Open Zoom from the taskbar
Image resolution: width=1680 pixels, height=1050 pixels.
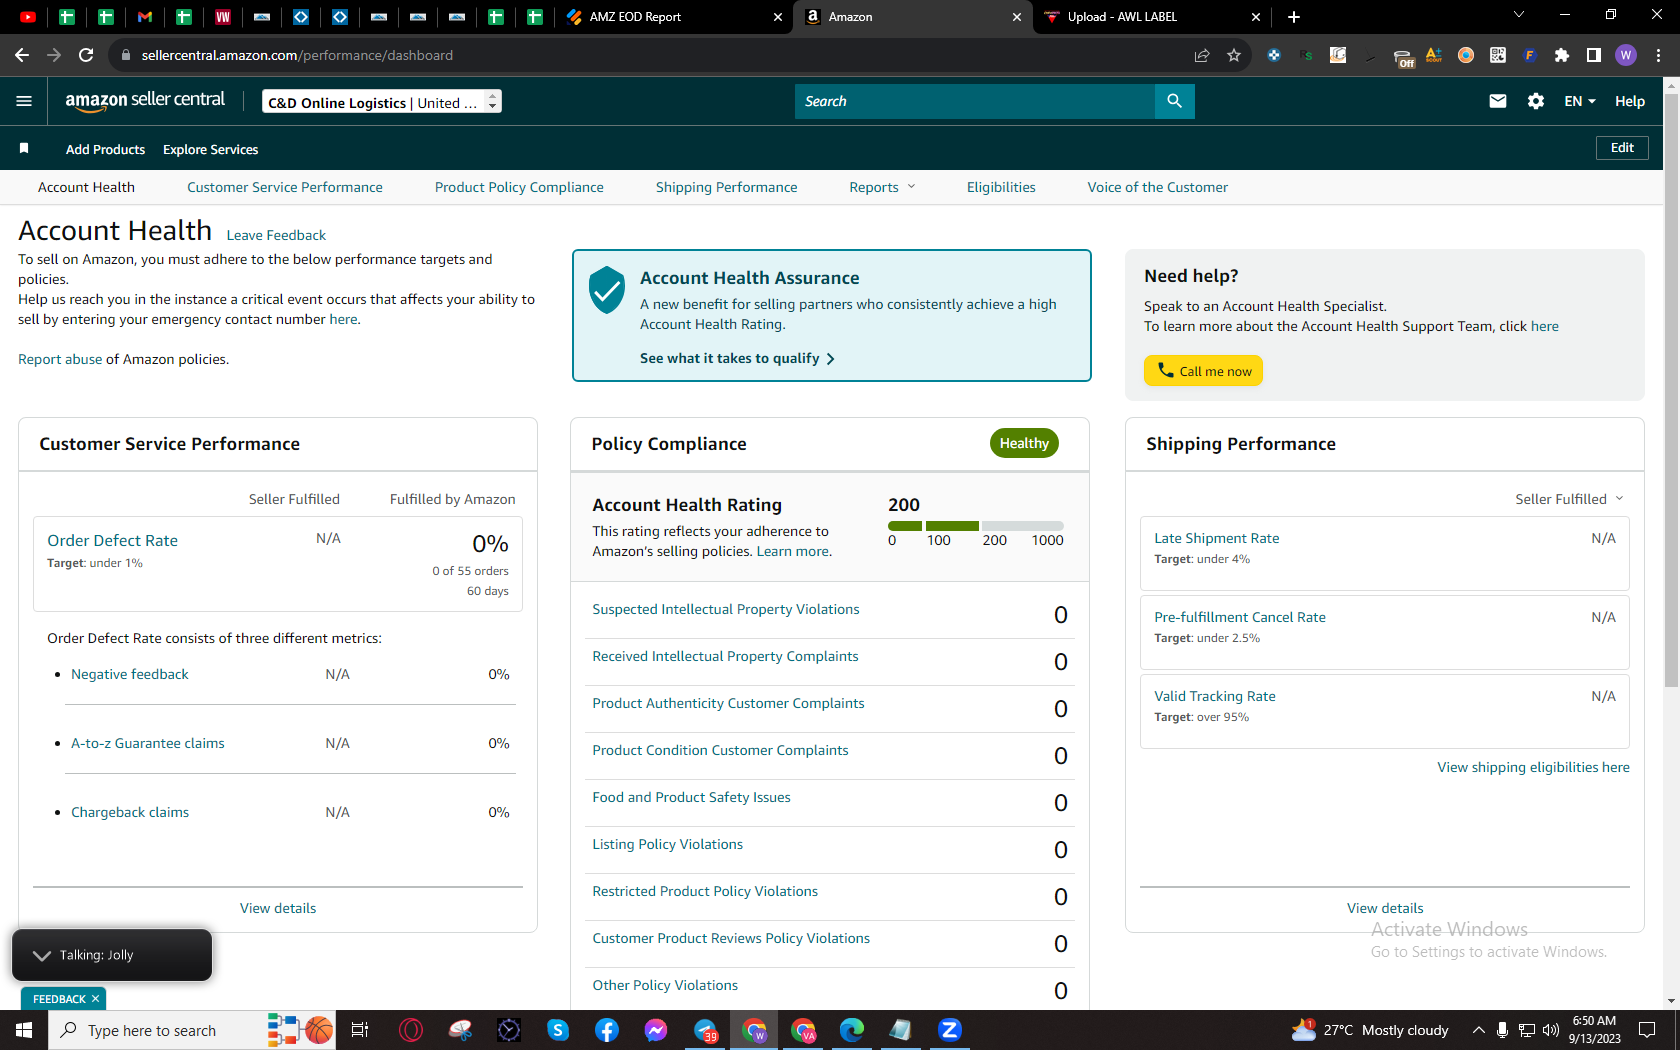[x=950, y=1030]
